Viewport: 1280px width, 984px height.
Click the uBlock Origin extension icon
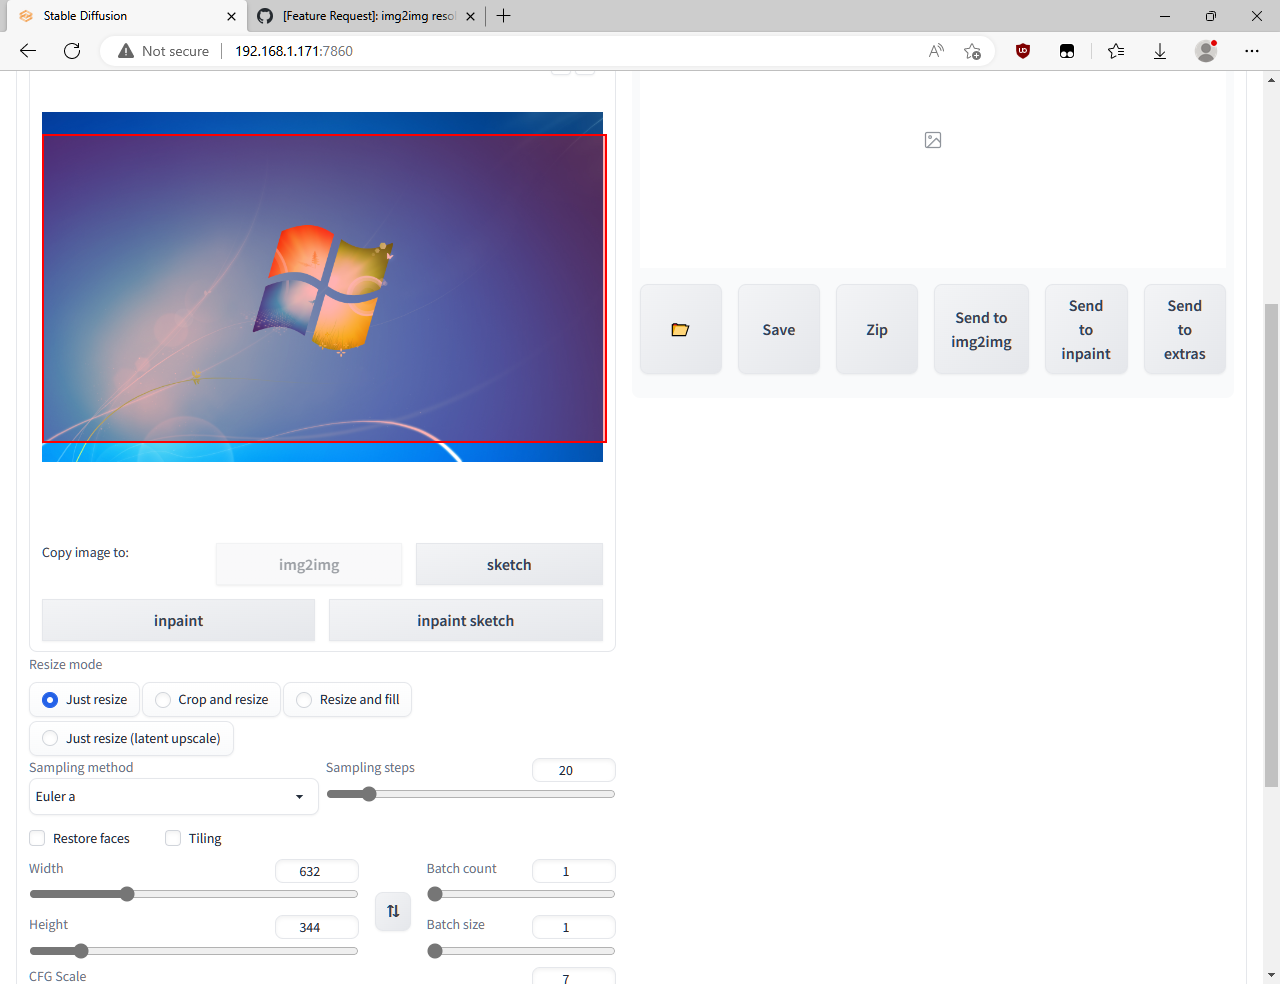[x=1022, y=50]
